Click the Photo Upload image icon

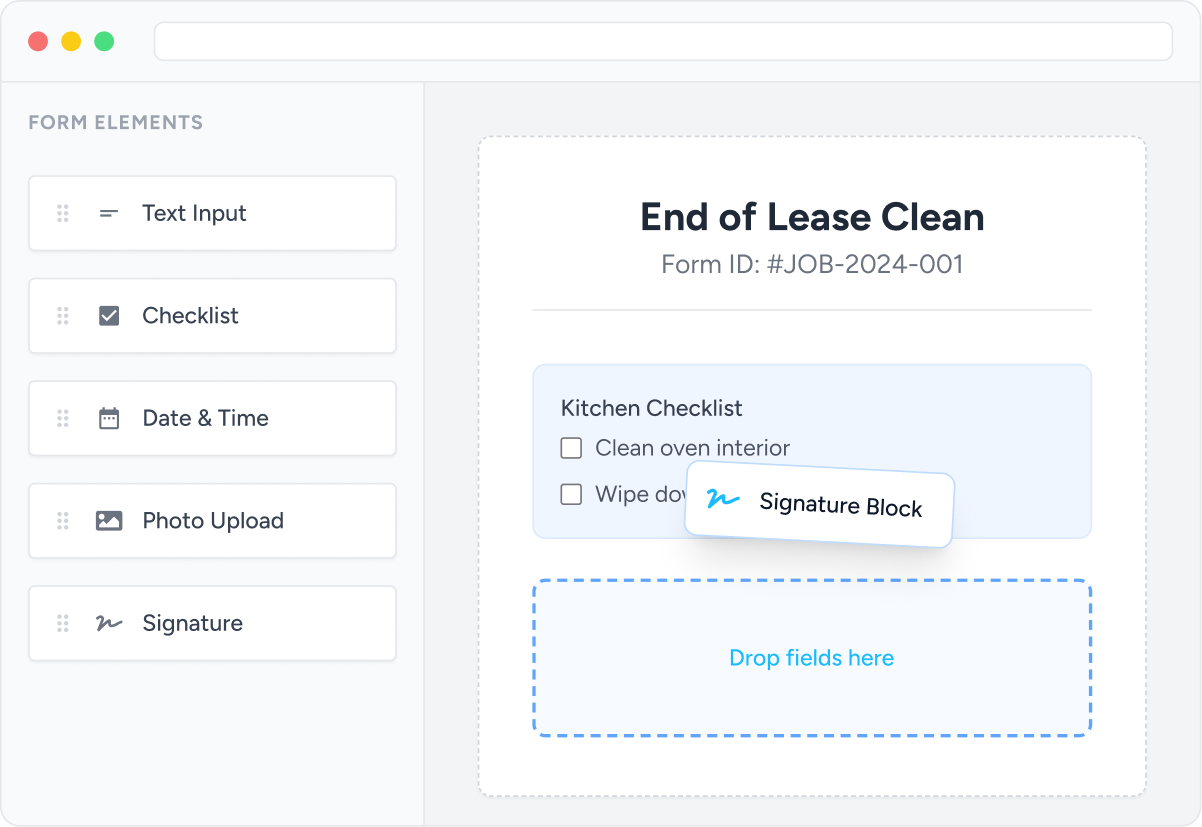tap(109, 521)
